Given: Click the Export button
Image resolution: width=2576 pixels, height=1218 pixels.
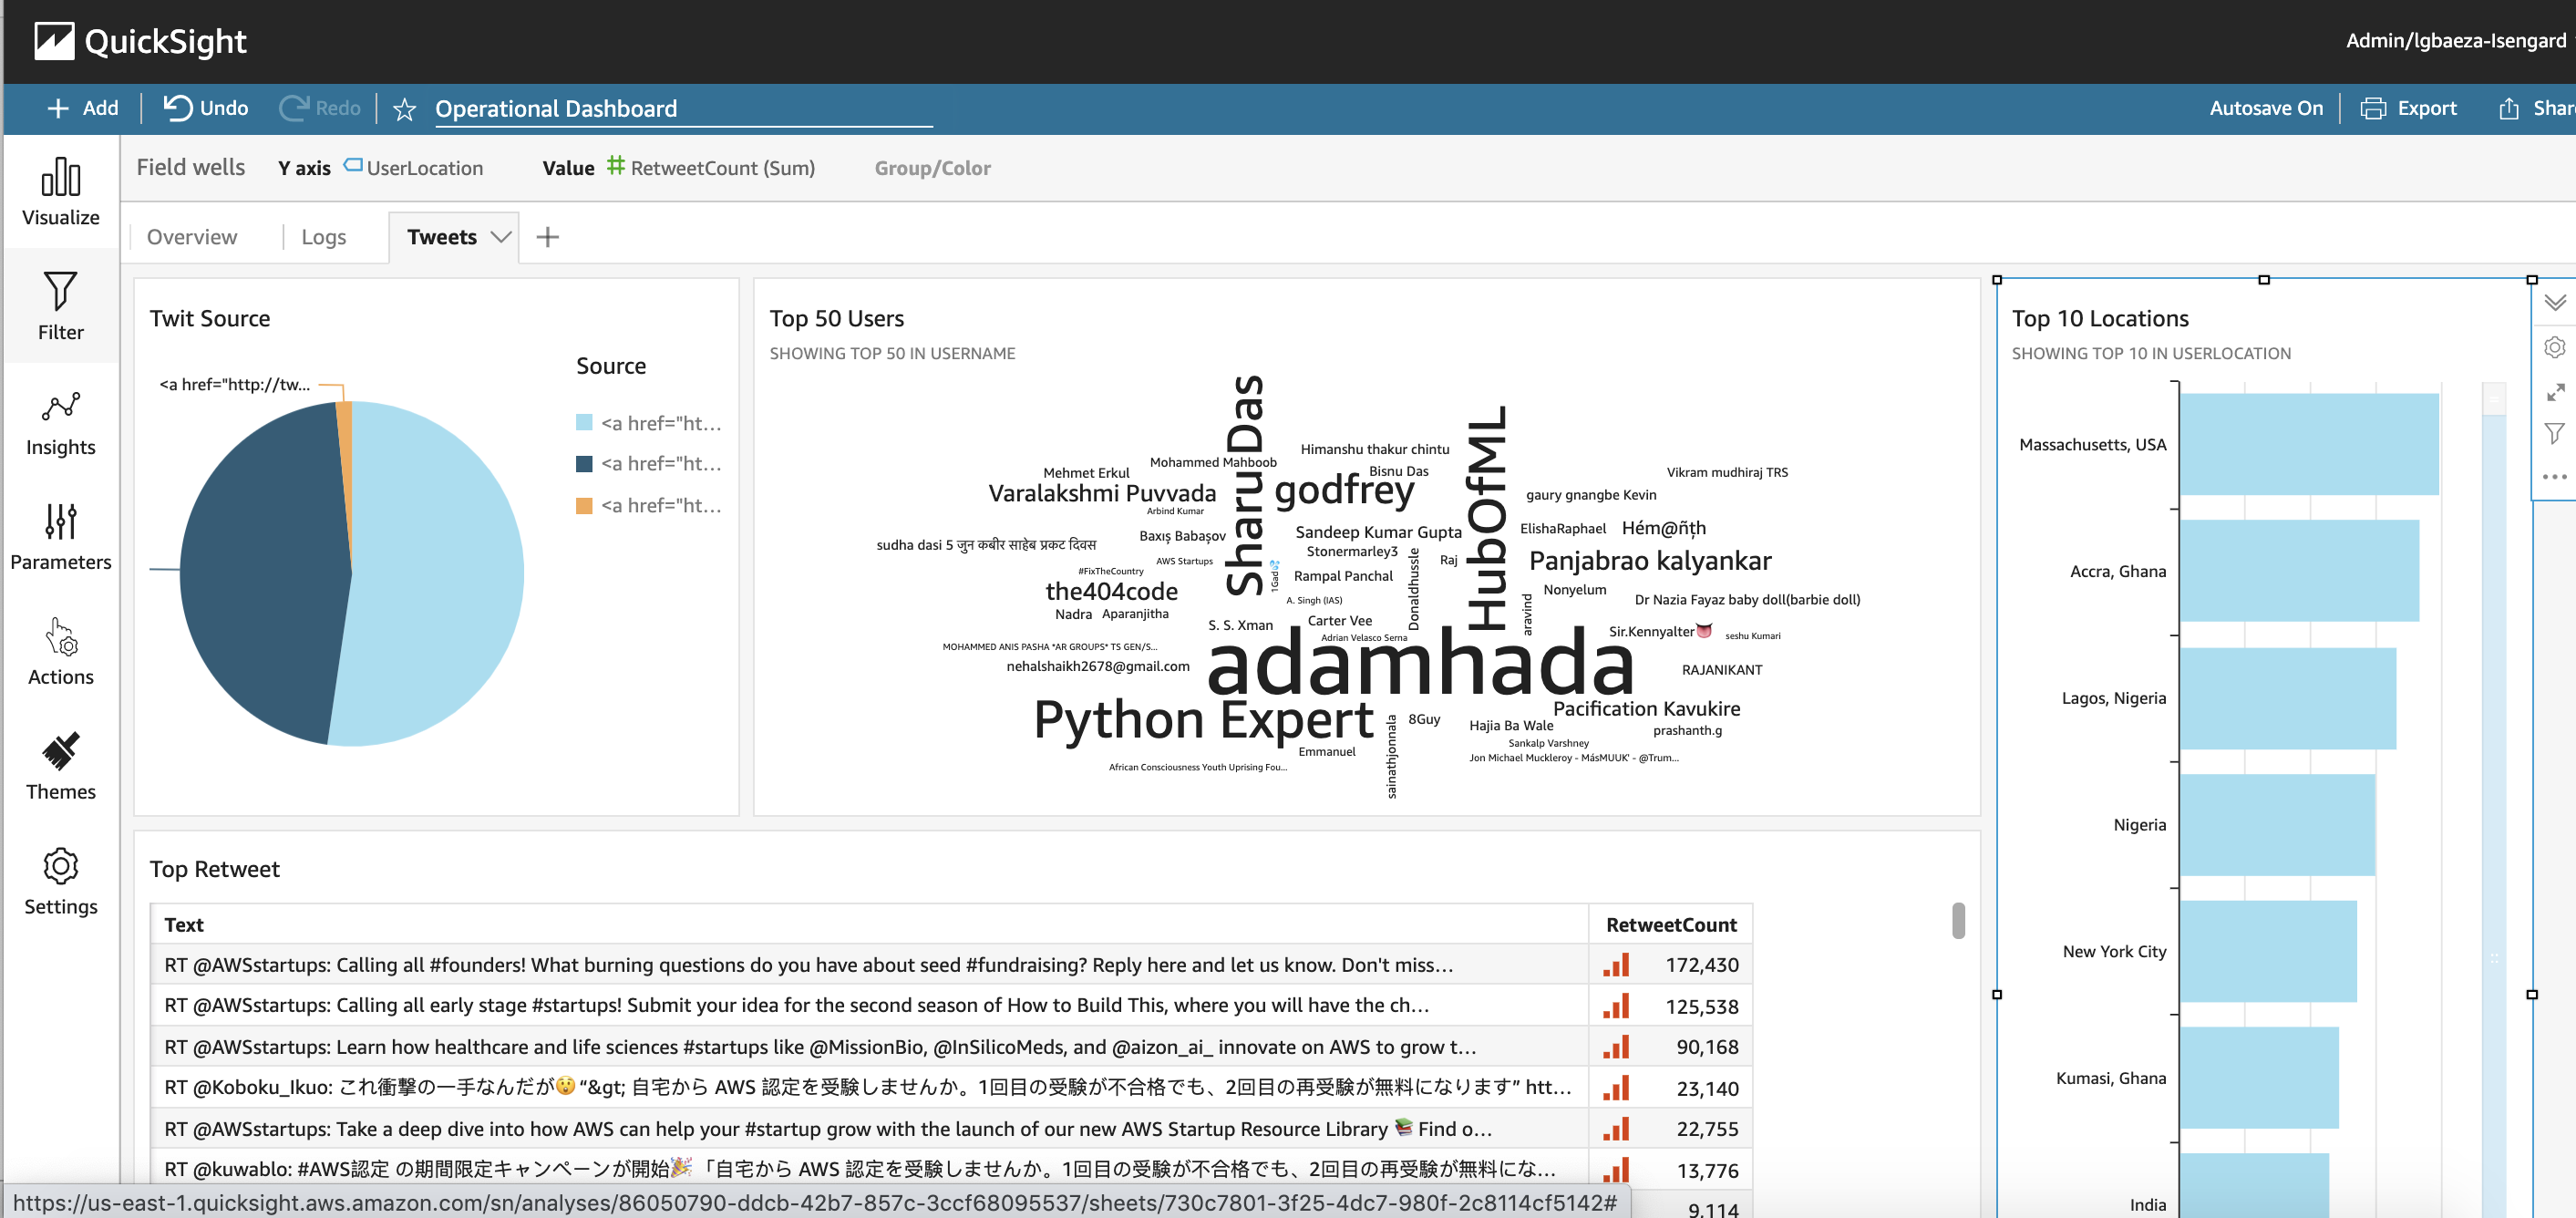Looking at the screenshot, I should (x=2408, y=108).
